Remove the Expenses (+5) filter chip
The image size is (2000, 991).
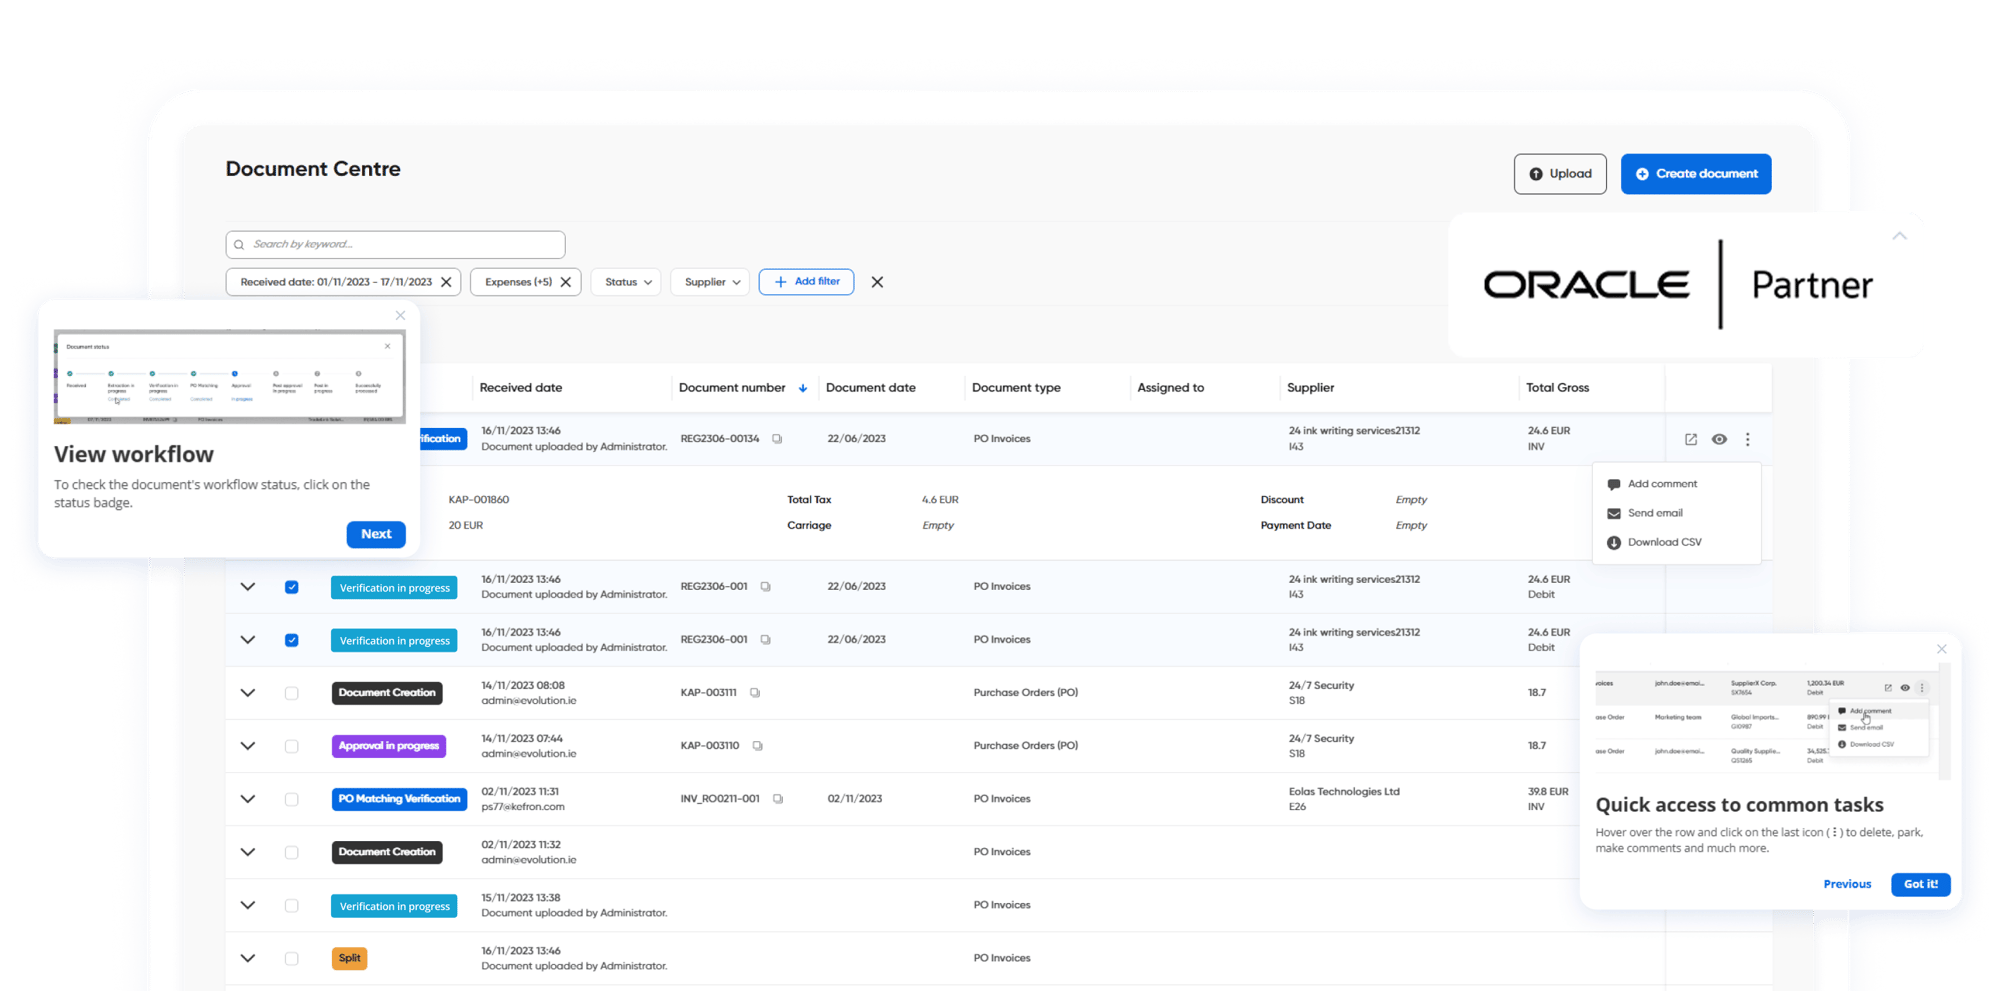click(x=566, y=282)
